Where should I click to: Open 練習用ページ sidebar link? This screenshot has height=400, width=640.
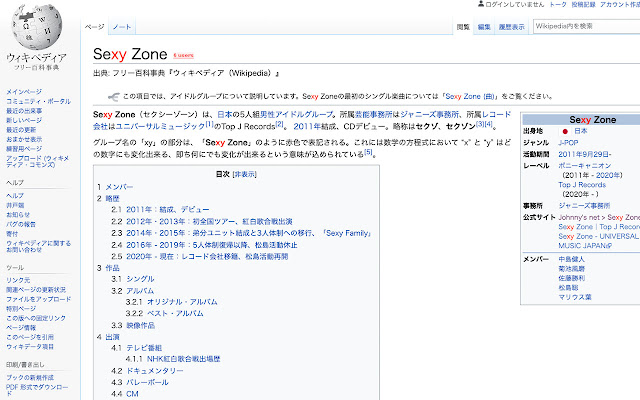24,149
